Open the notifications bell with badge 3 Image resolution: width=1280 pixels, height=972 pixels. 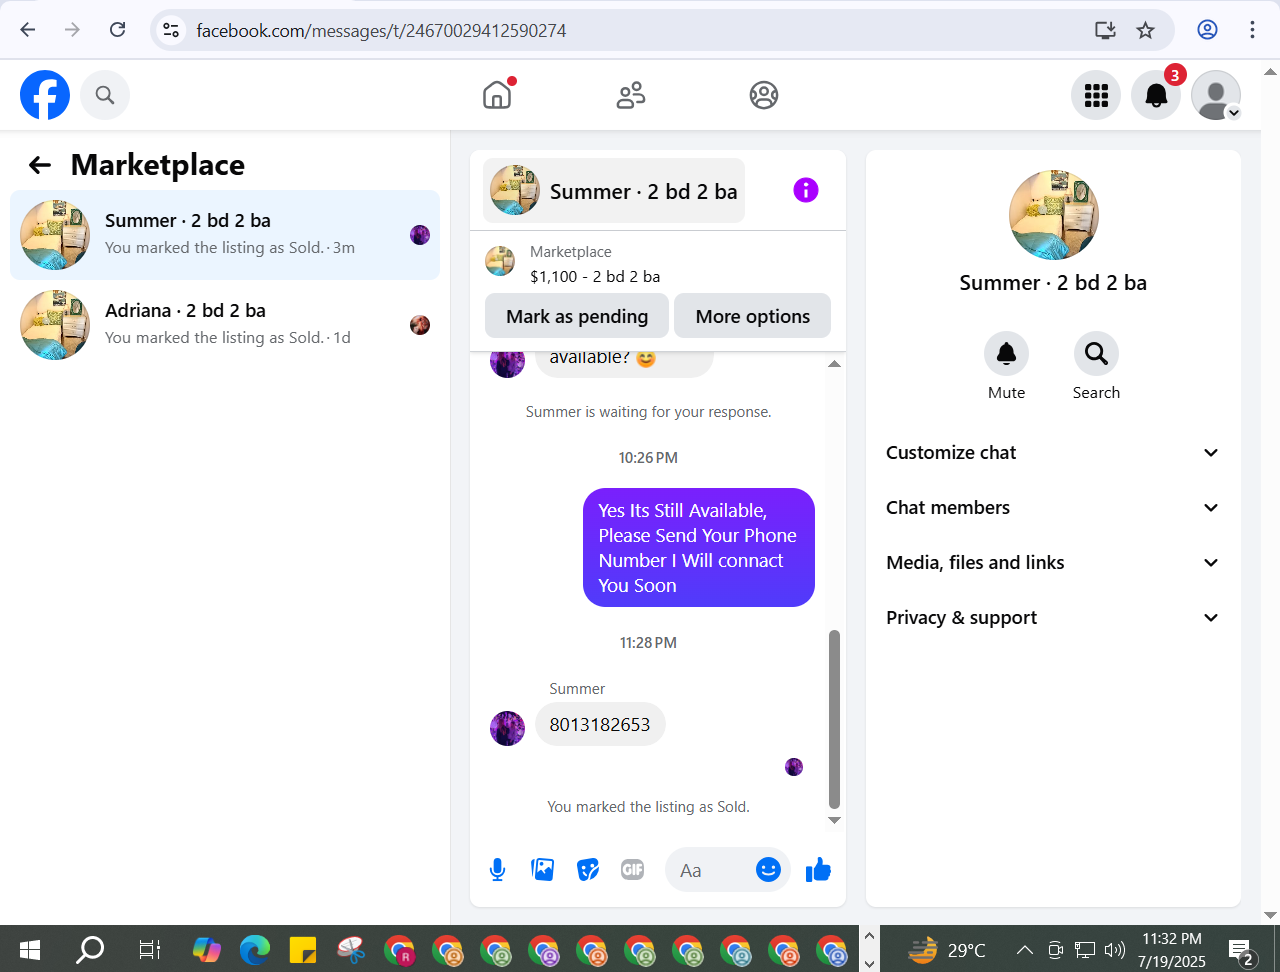(x=1156, y=95)
